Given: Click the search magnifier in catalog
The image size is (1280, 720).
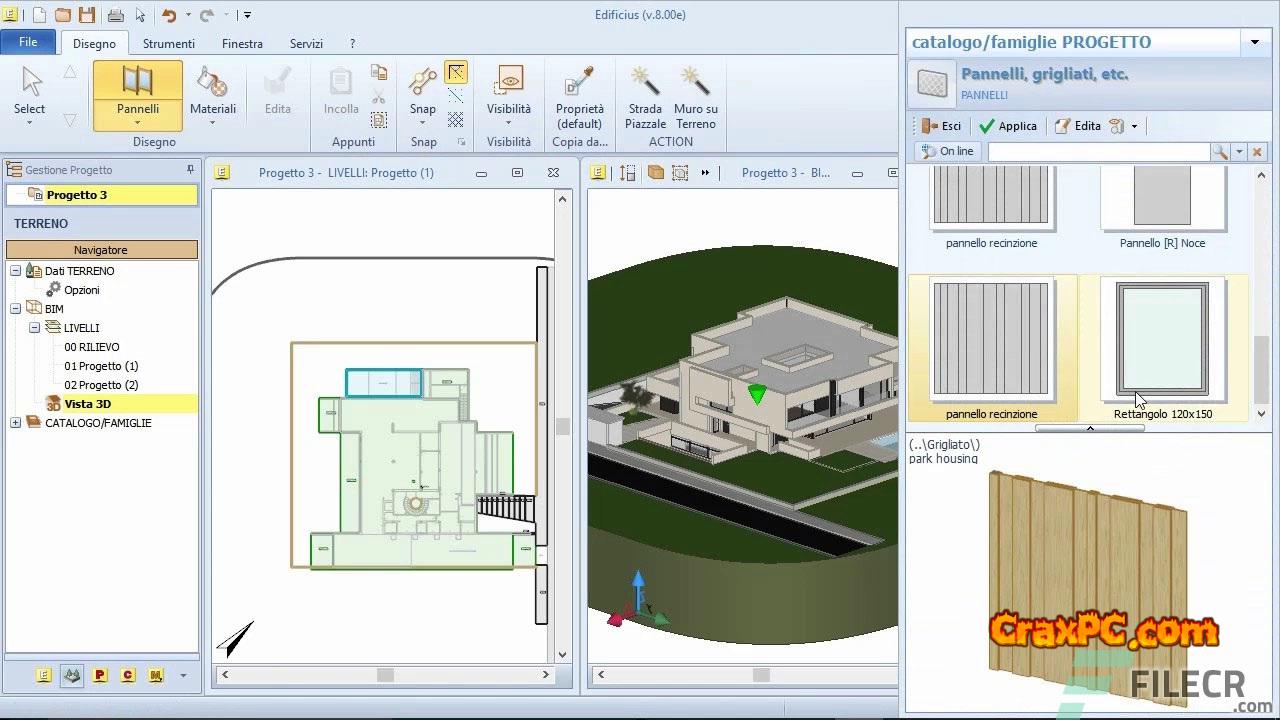Looking at the screenshot, I should (x=1219, y=152).
